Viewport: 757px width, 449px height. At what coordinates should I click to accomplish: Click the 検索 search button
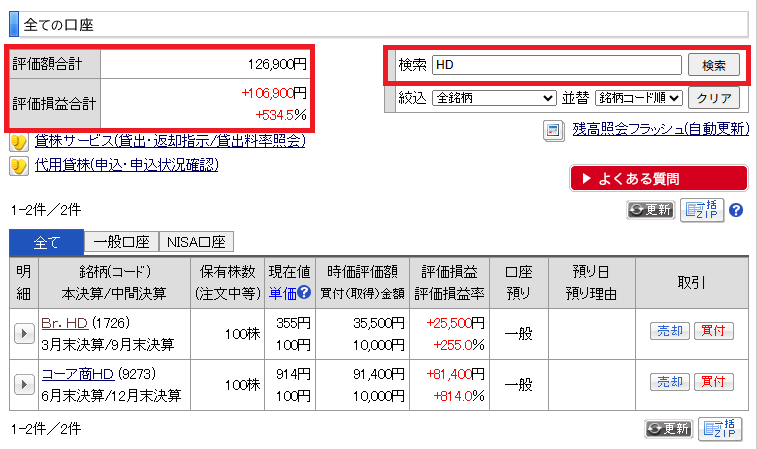(x=713, y=65)
